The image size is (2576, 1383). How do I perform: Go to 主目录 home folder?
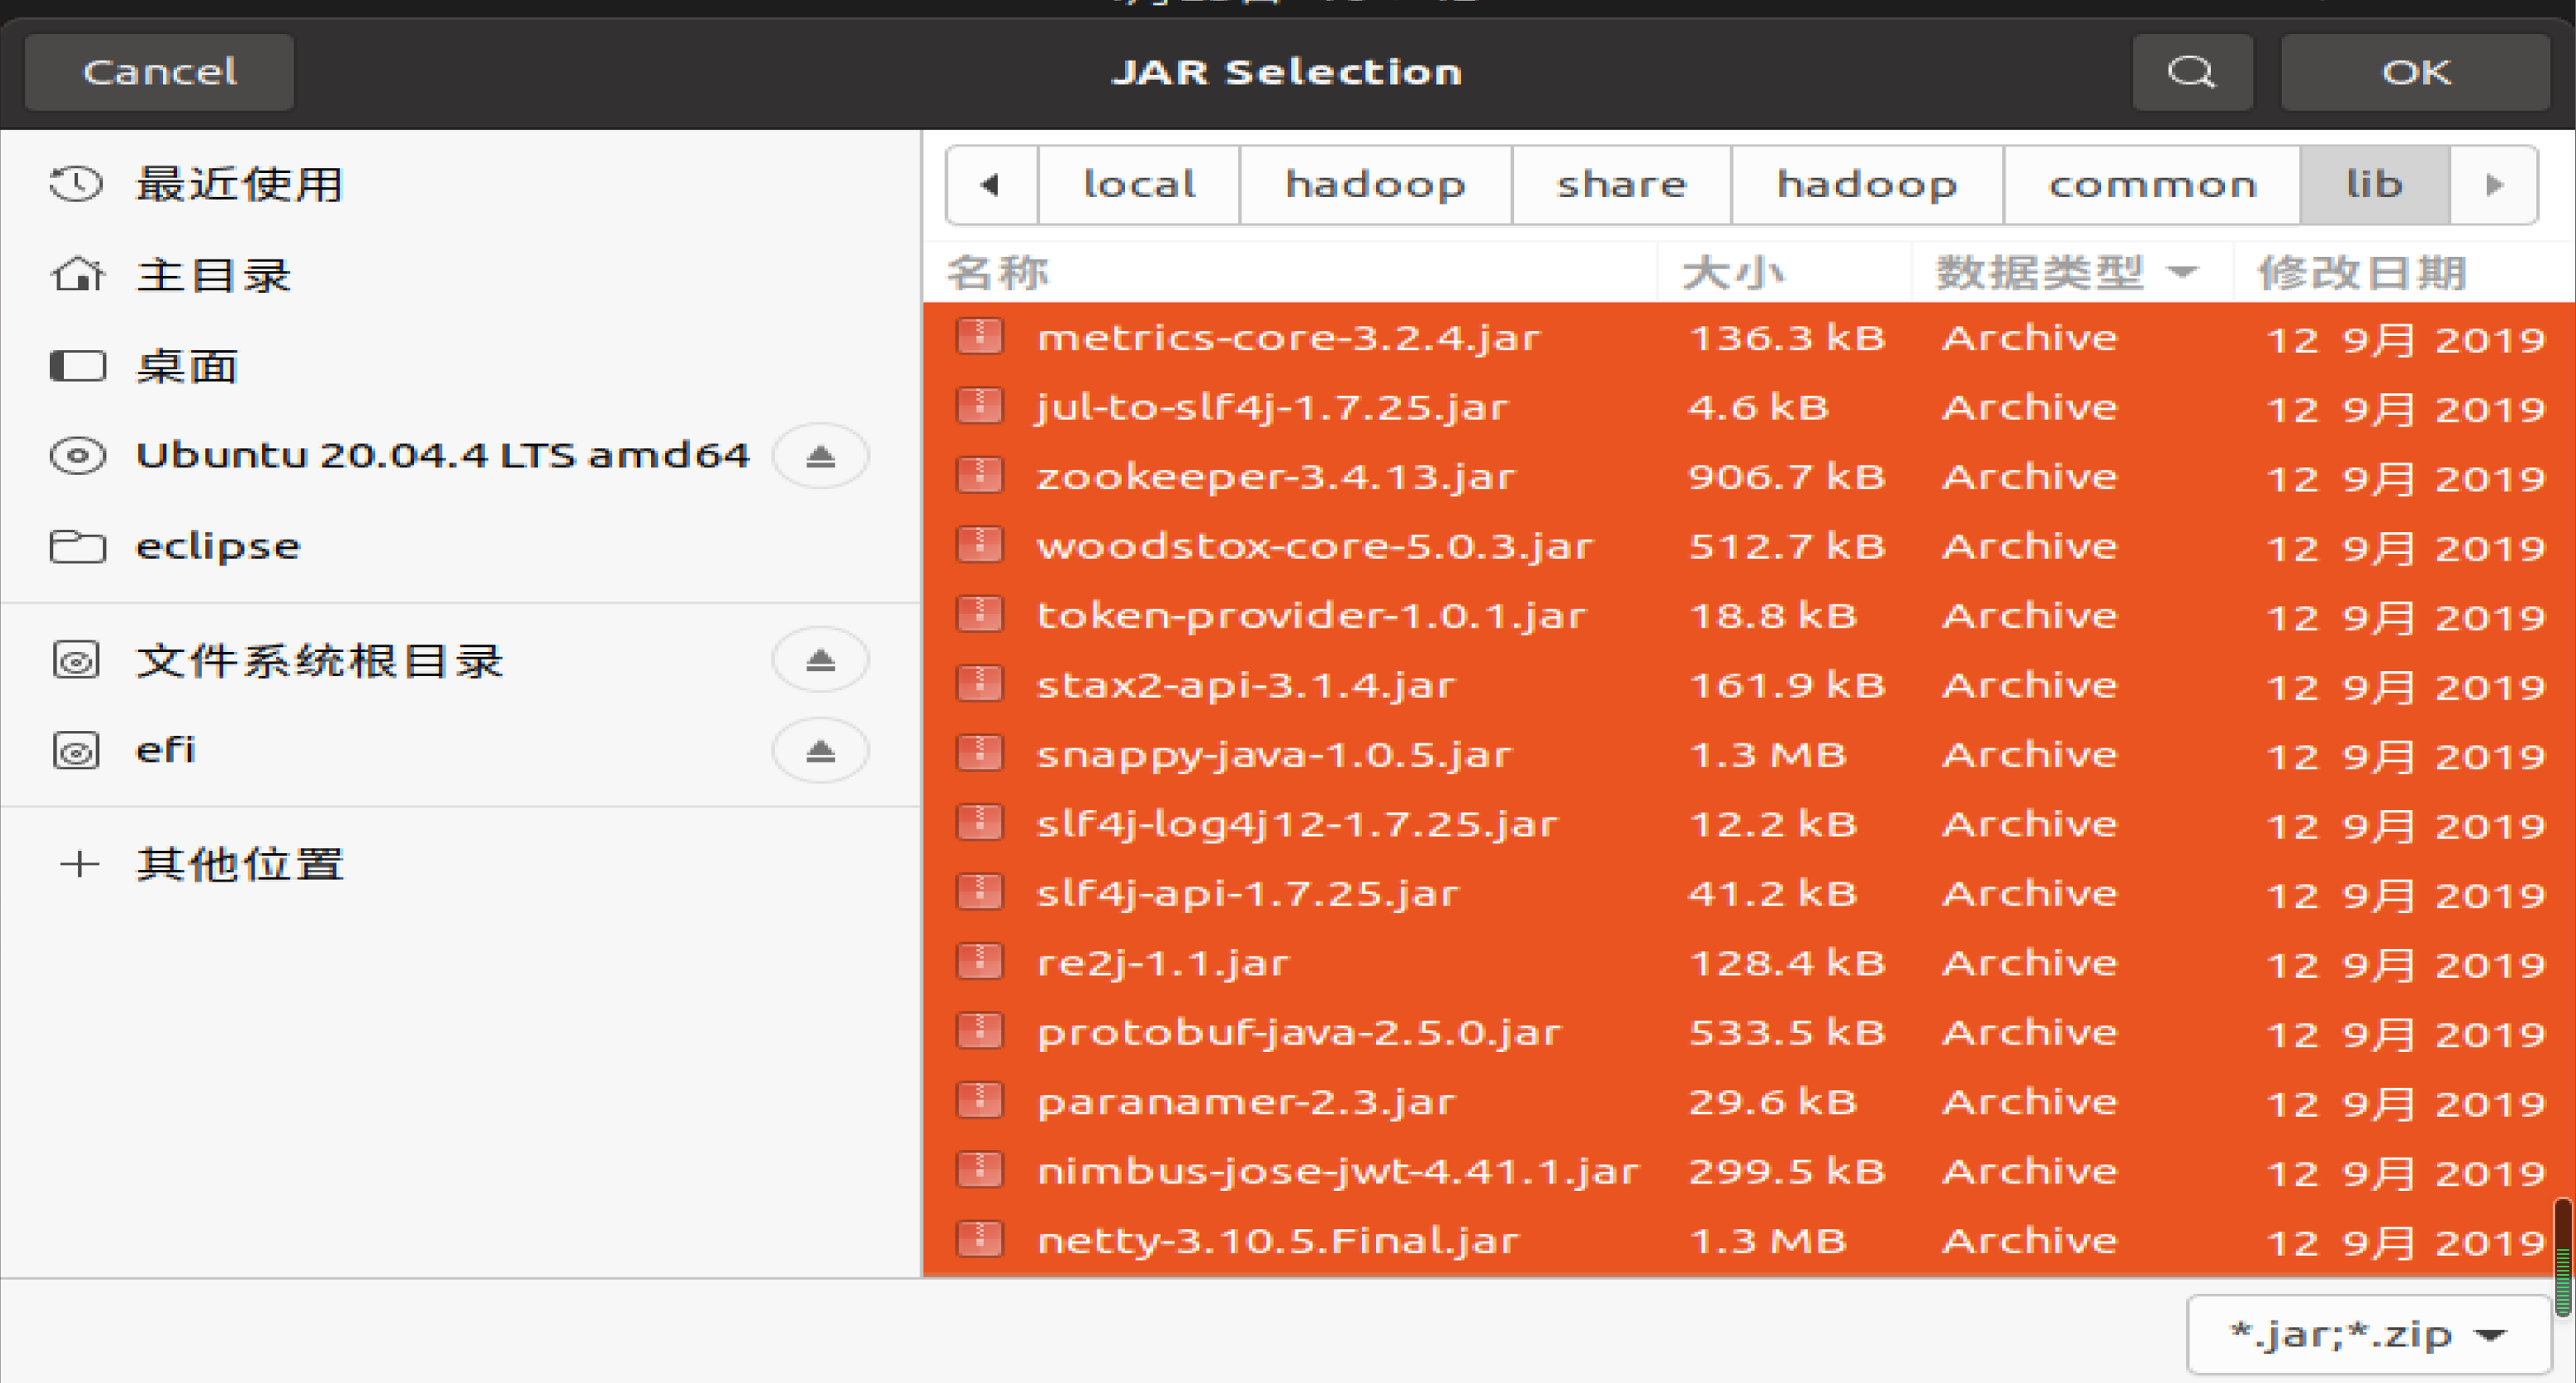[213, 275]
